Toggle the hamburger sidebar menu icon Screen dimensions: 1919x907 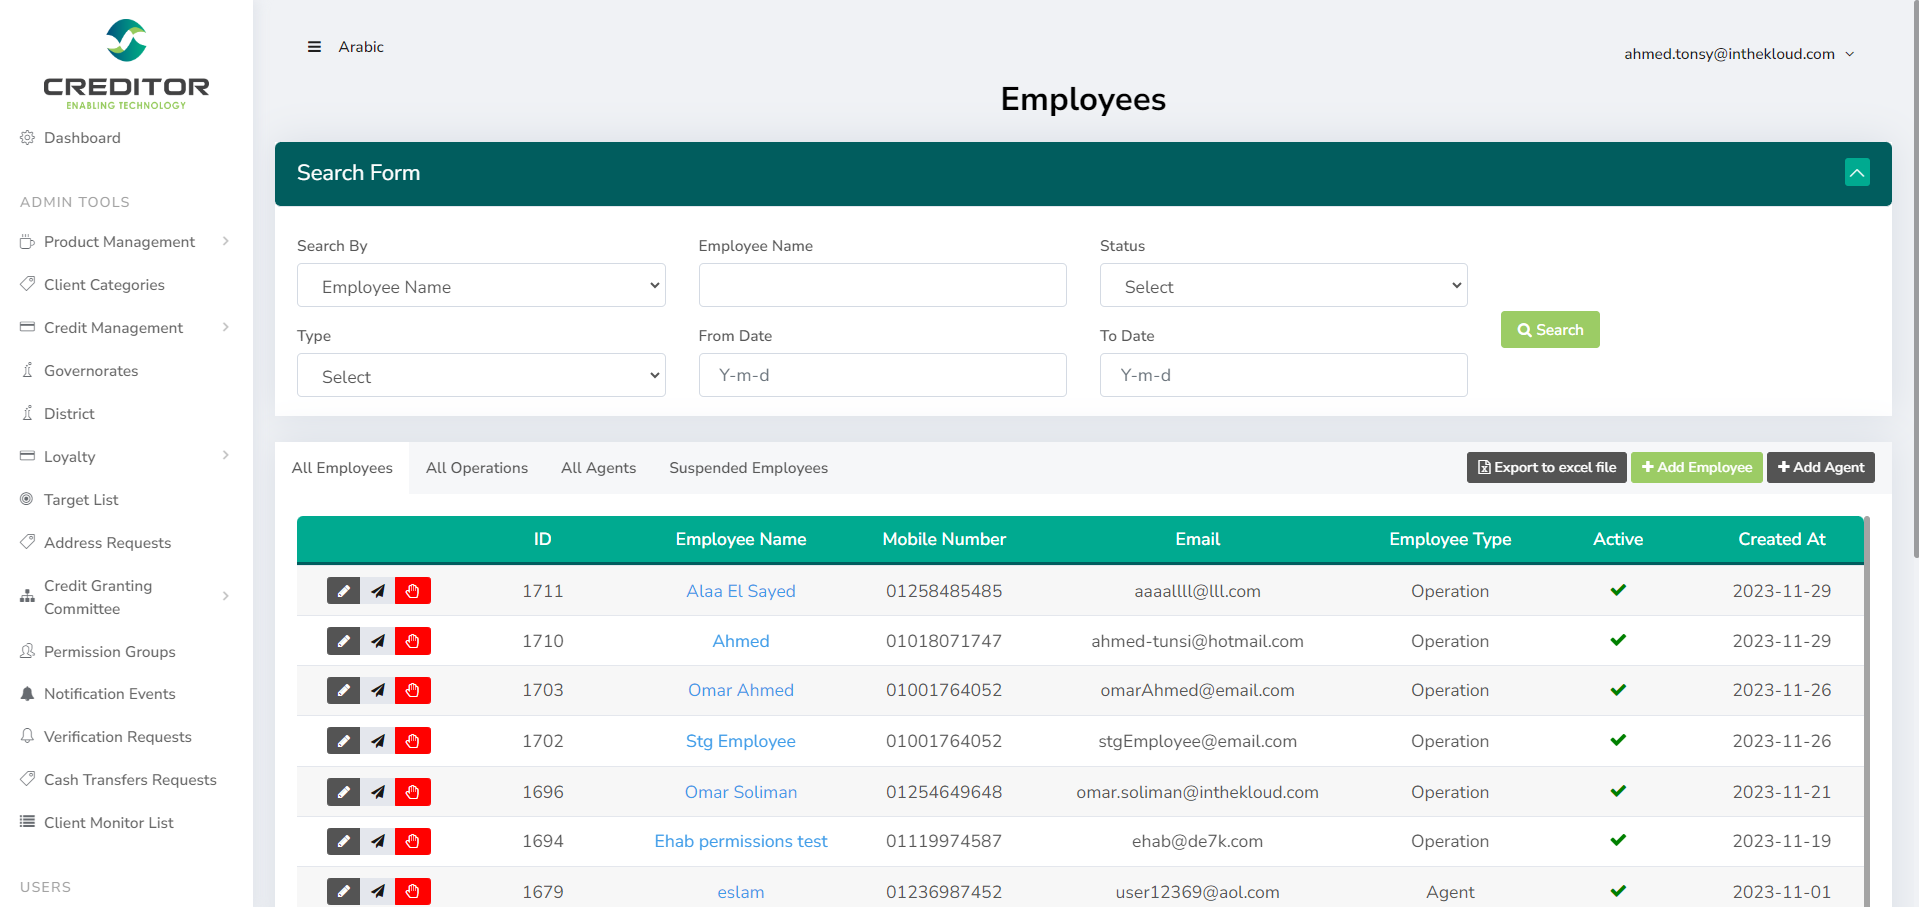tap(314, 47)
